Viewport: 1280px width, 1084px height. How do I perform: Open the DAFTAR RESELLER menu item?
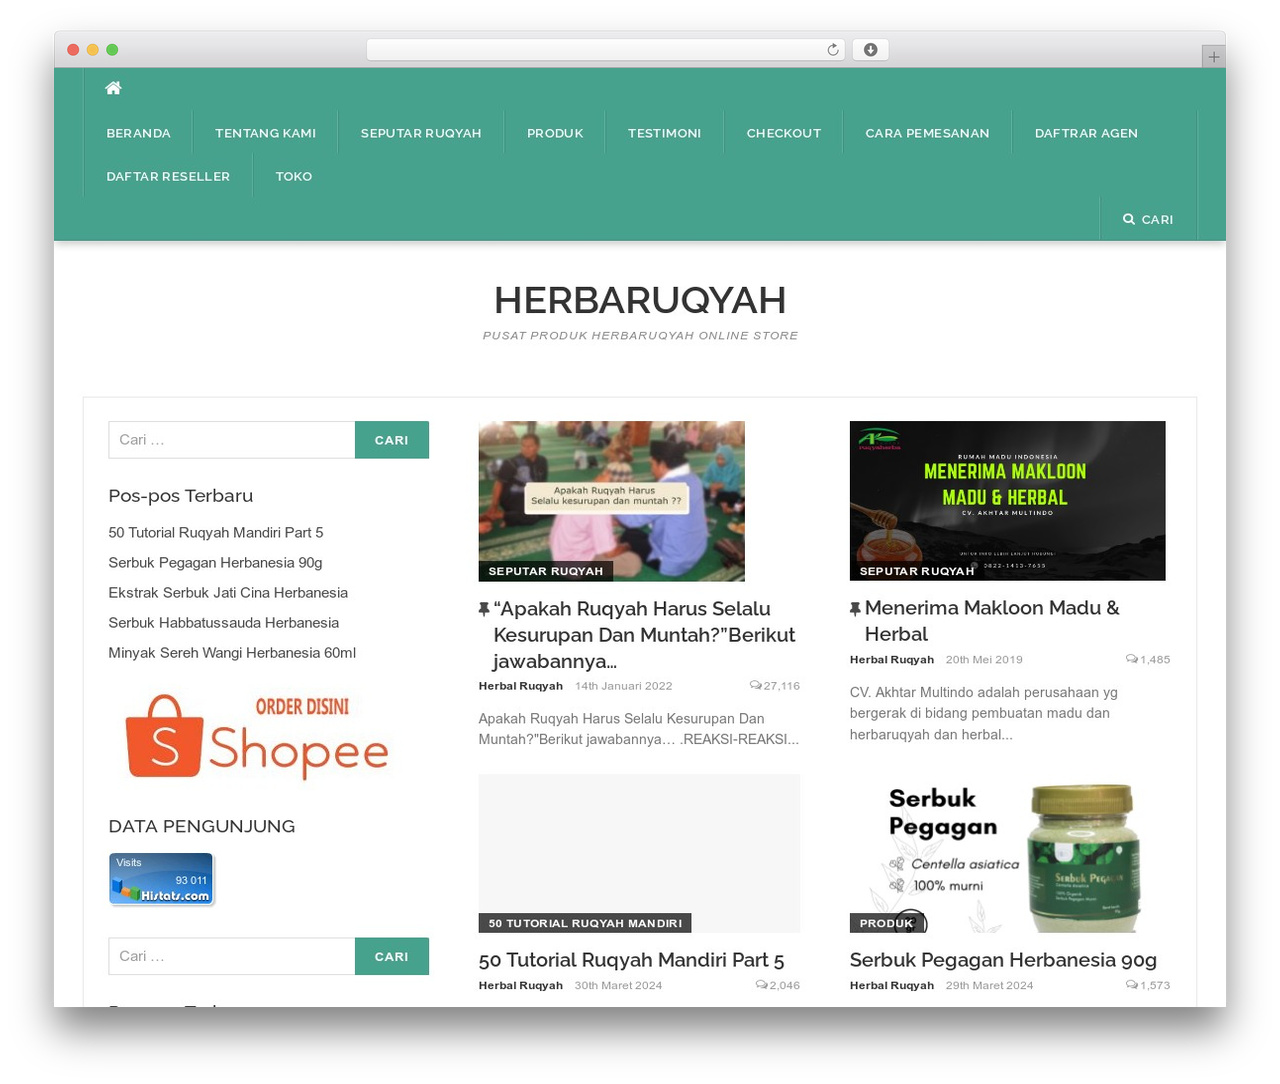coord(168,176)
